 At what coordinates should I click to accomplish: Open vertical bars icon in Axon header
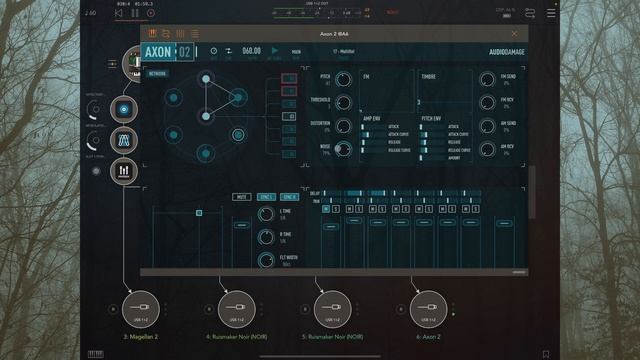click(x=180, y=33)
